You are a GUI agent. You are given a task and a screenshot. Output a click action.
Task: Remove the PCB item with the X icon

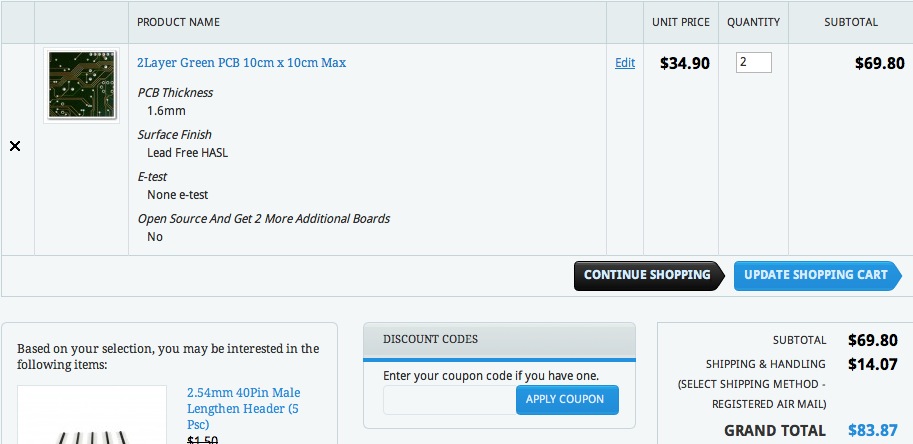15,146
